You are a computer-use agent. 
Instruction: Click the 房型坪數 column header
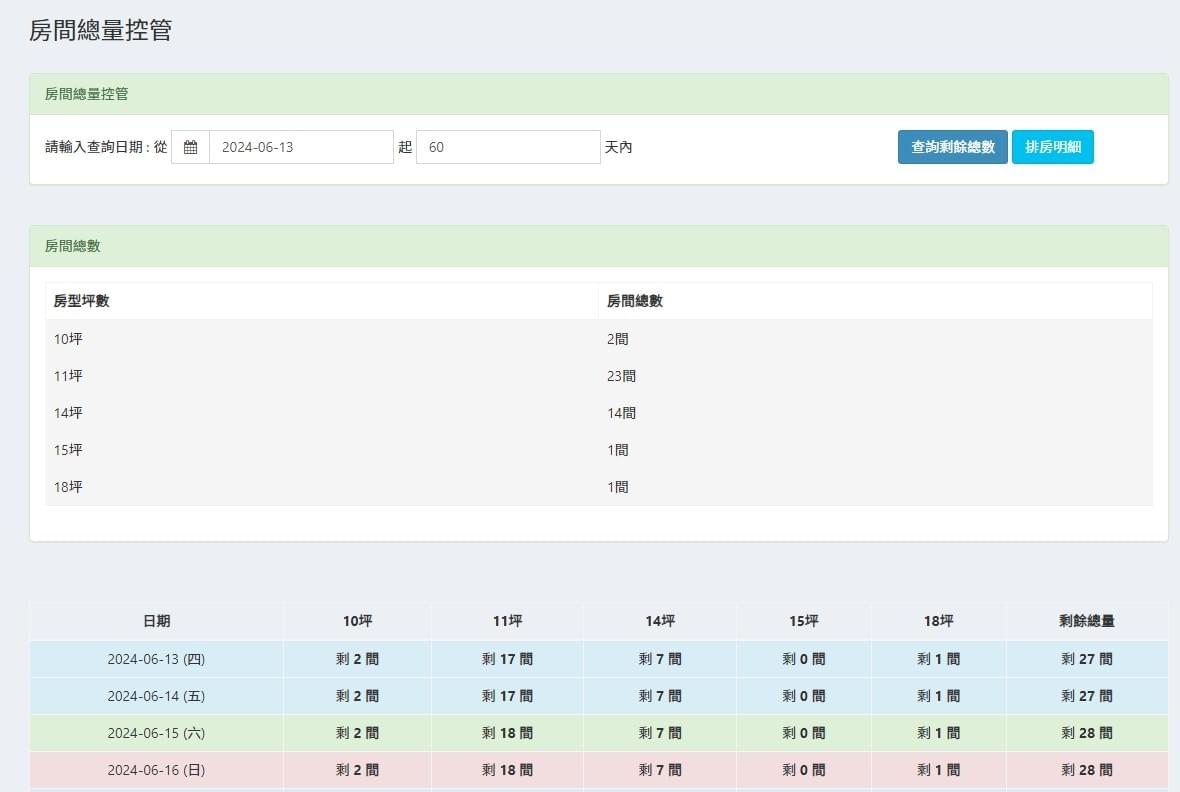tap(82, 301)
